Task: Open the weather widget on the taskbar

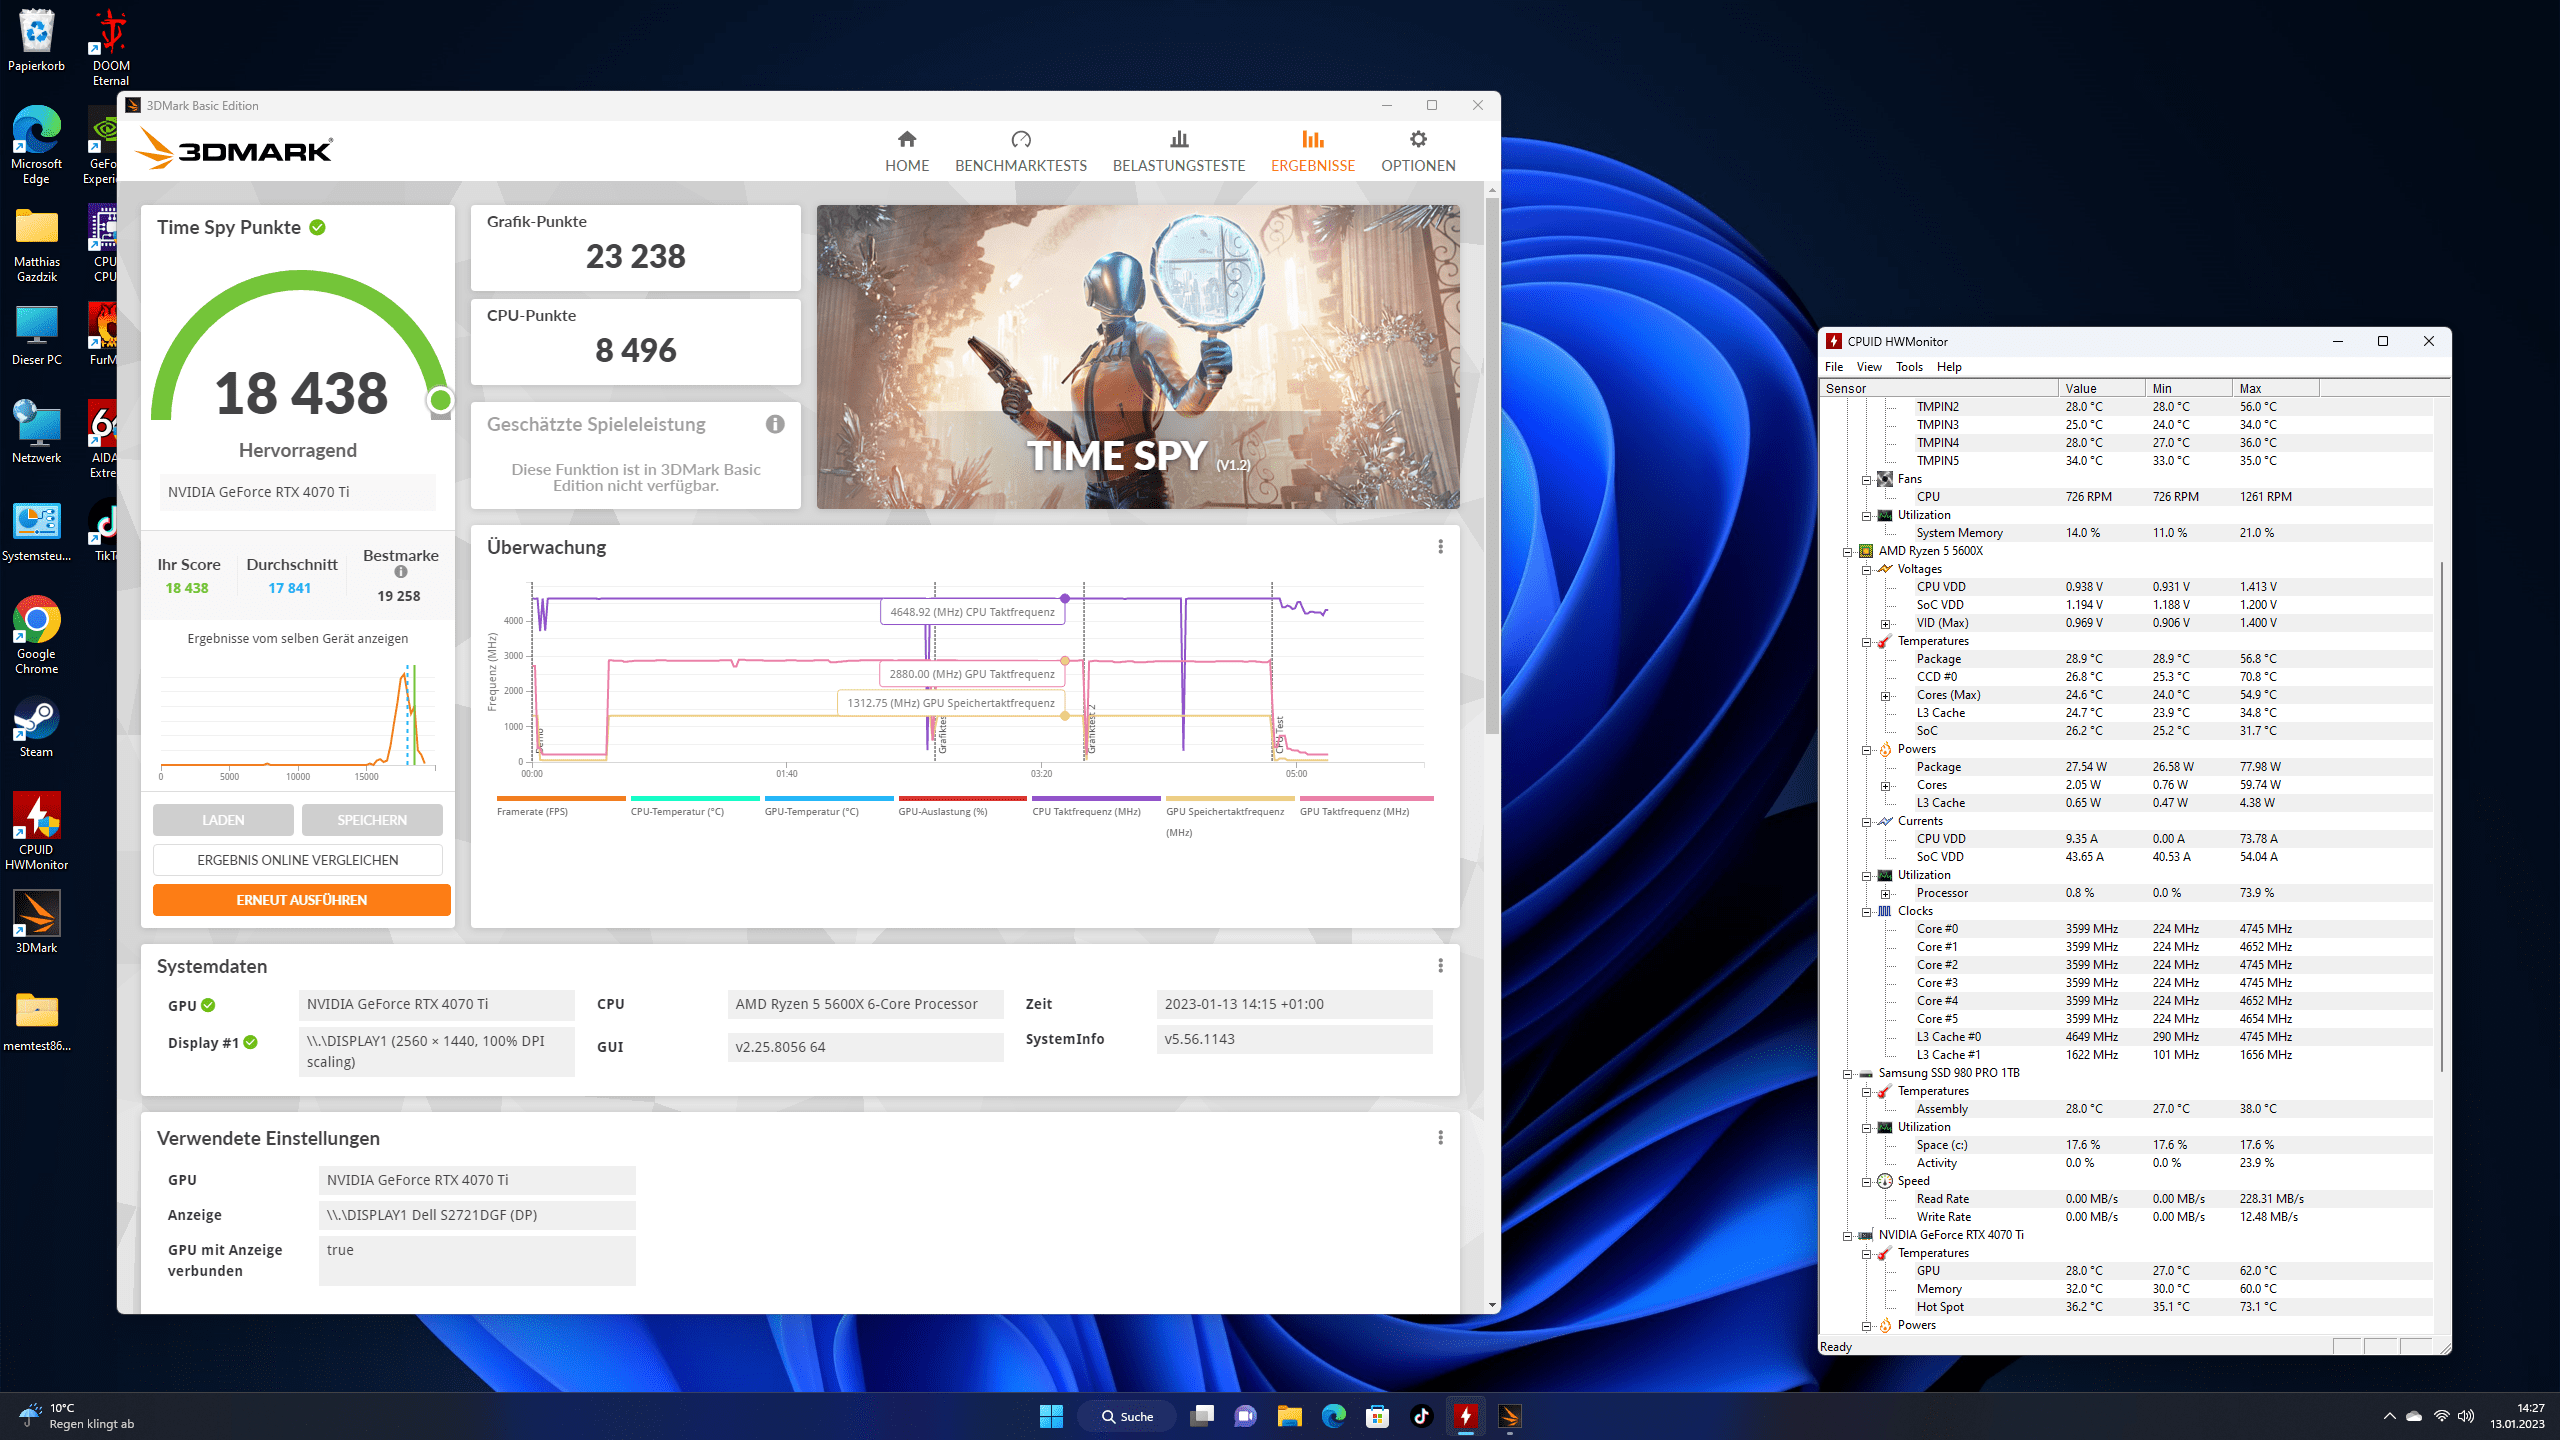Action: (78, 1416)
